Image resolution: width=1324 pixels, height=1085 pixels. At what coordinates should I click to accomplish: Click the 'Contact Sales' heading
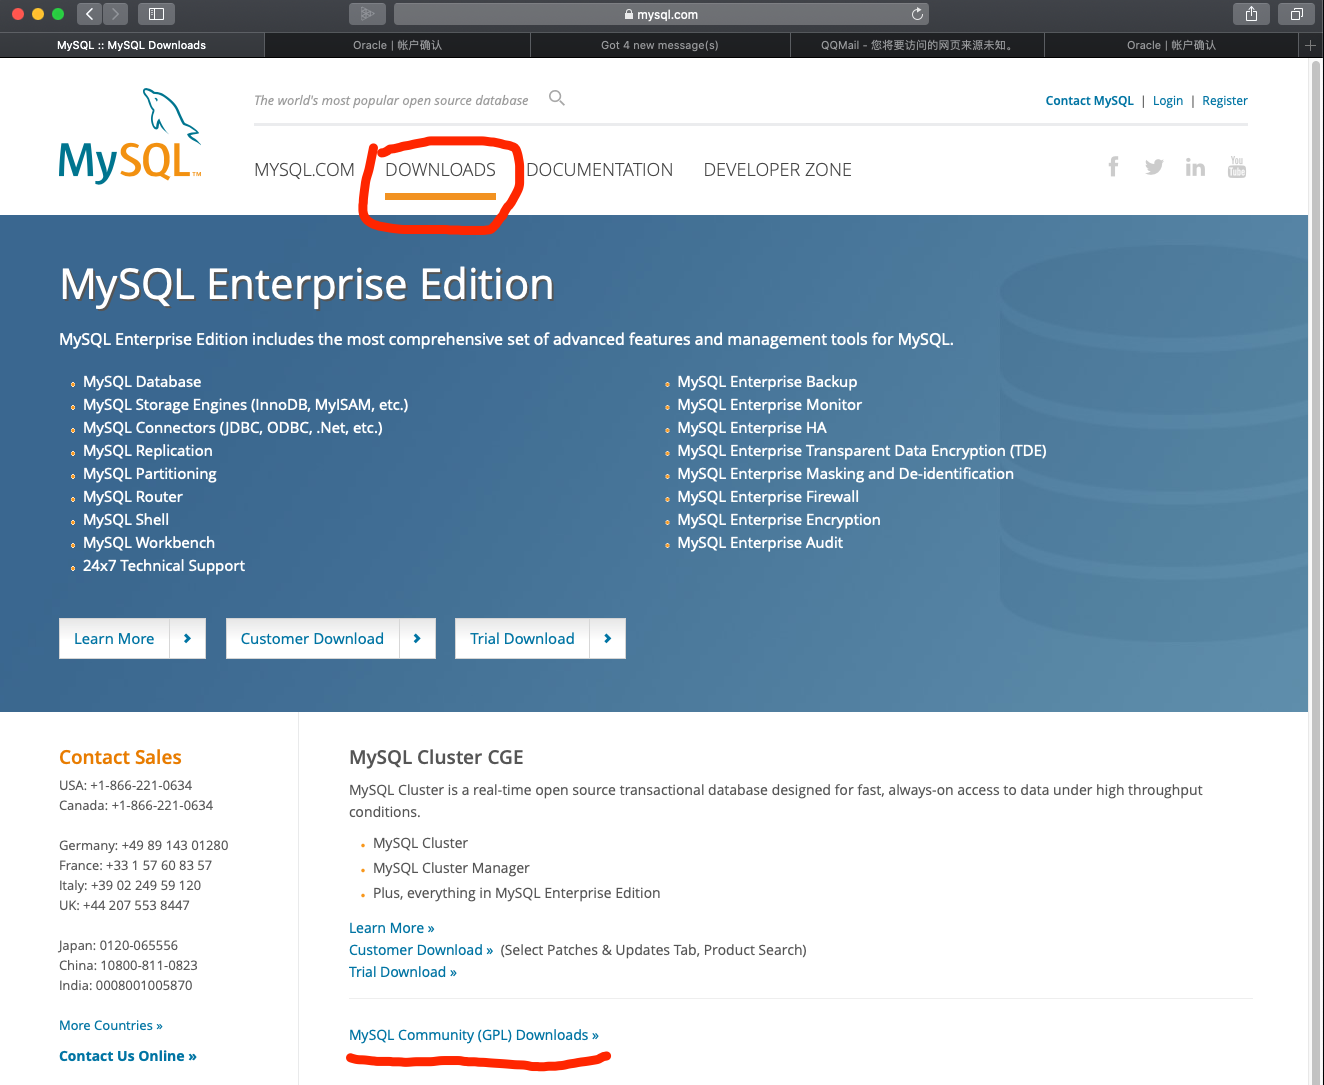tap(120, 757)
